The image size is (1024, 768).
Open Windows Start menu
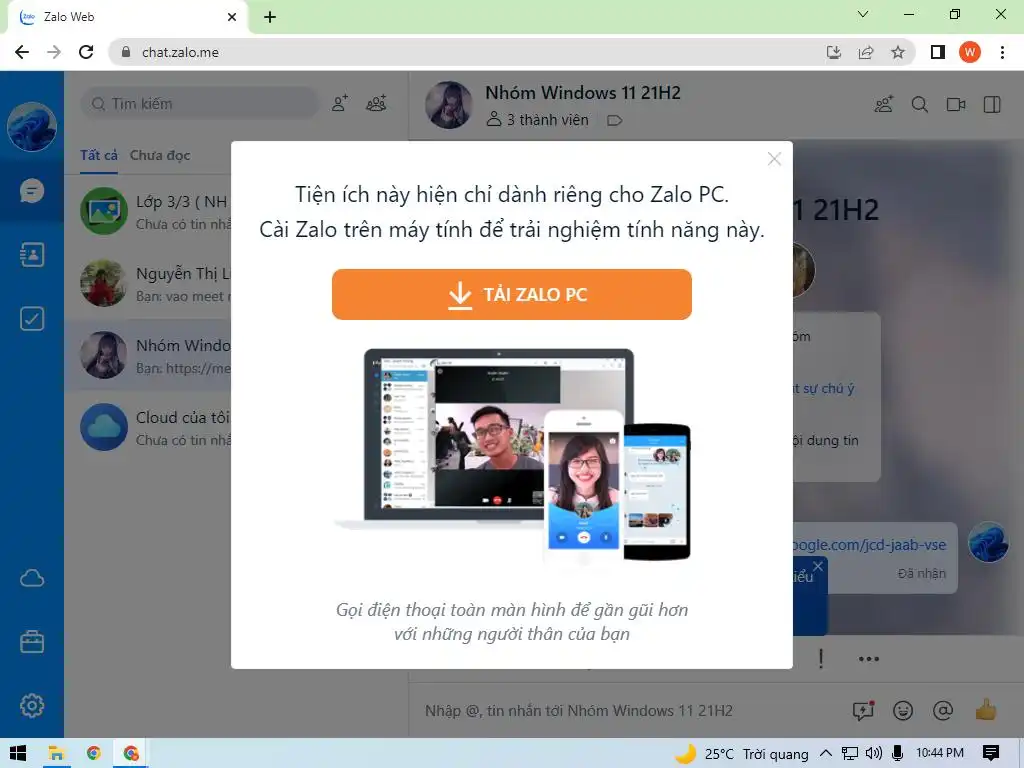click(18, 754)
